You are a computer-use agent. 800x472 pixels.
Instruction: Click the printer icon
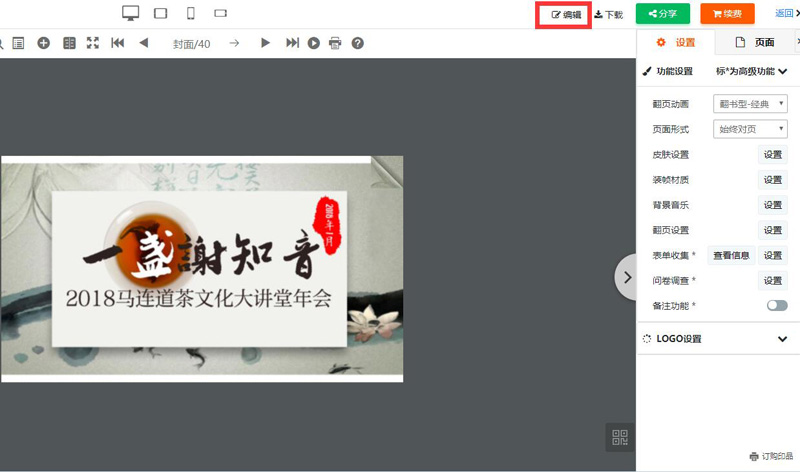(x=335, y=43)
